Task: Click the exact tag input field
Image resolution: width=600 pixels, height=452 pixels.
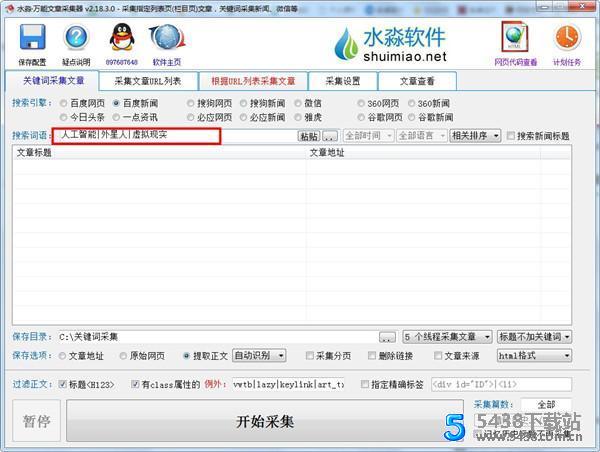Action: click(x=501, y=384)
